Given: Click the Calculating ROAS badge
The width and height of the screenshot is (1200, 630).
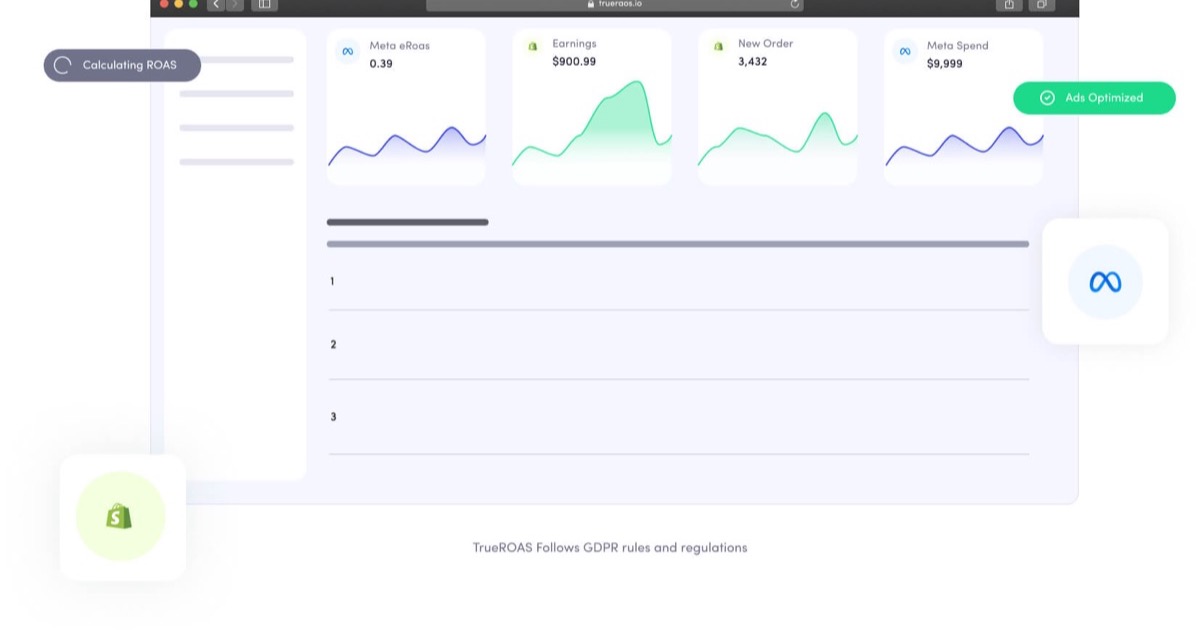Looking at the screenshot, I should [122, 65].
